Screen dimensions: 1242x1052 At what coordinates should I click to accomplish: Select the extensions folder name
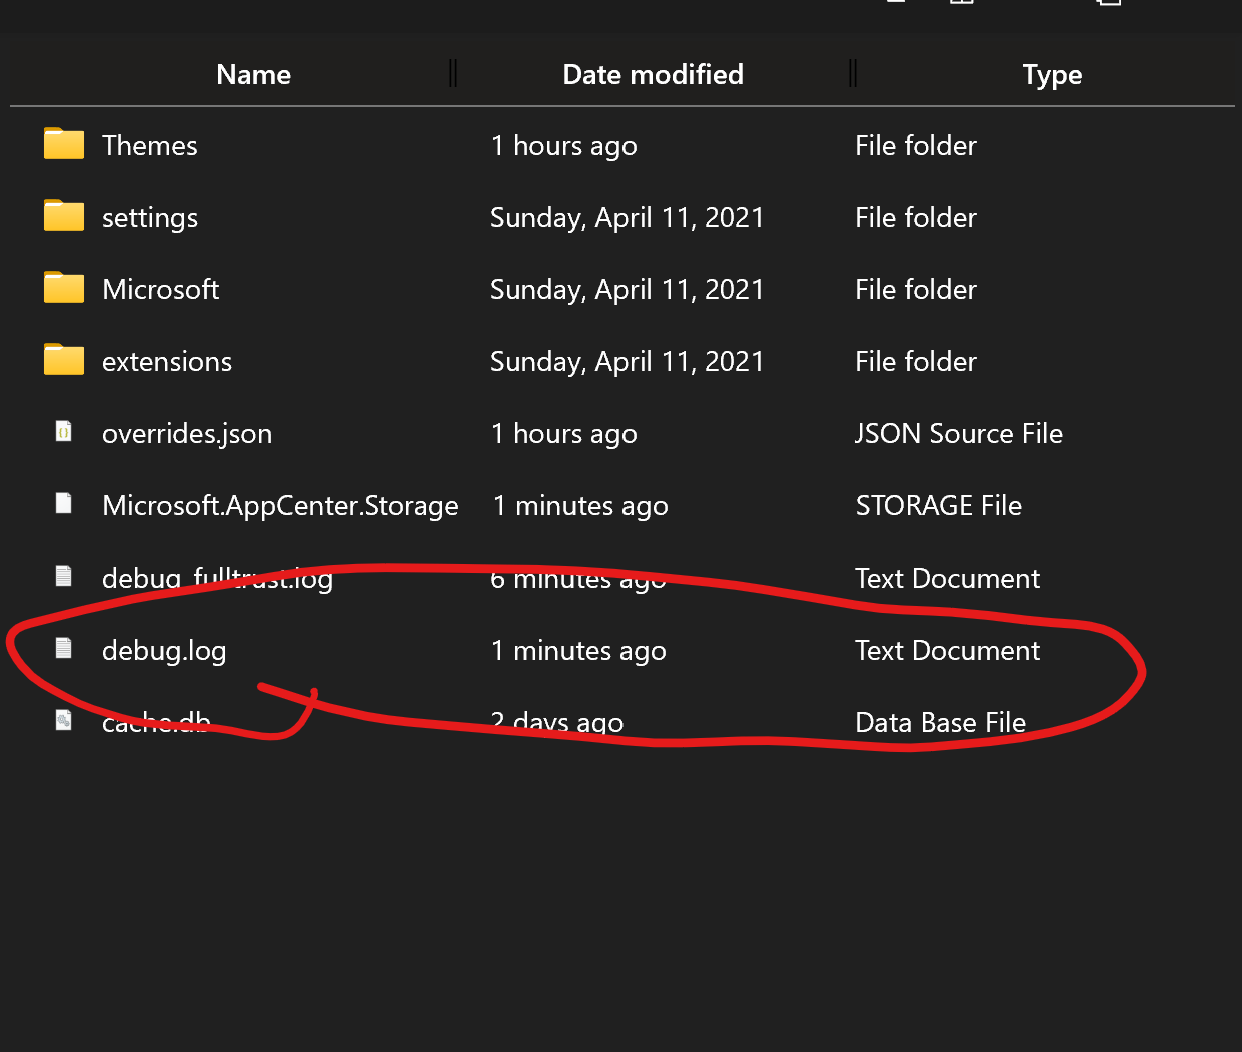click(167, 361)
